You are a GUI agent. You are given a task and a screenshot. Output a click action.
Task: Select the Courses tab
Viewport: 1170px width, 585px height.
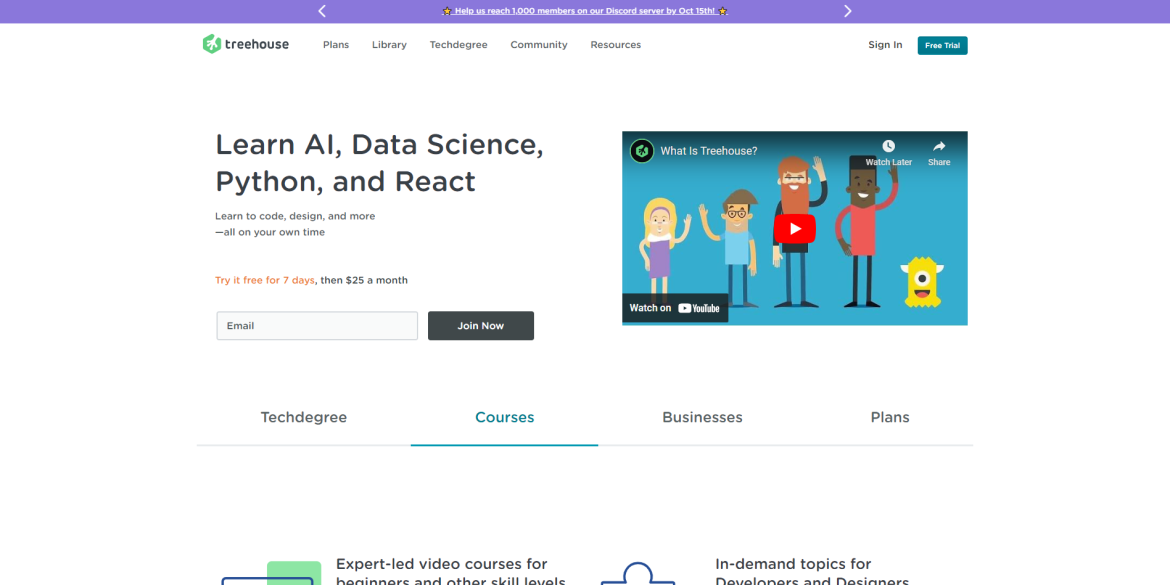(504, 418)
